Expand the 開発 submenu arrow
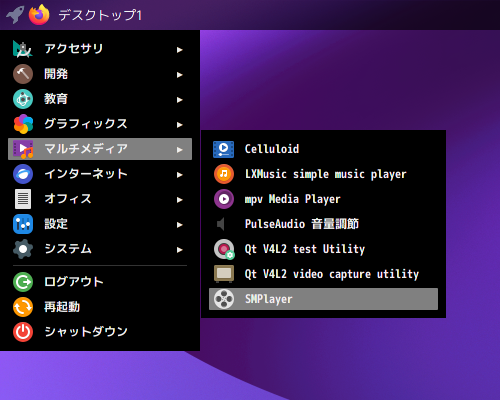500x400 pixels. pyautogui.click(x=180, y=75)
